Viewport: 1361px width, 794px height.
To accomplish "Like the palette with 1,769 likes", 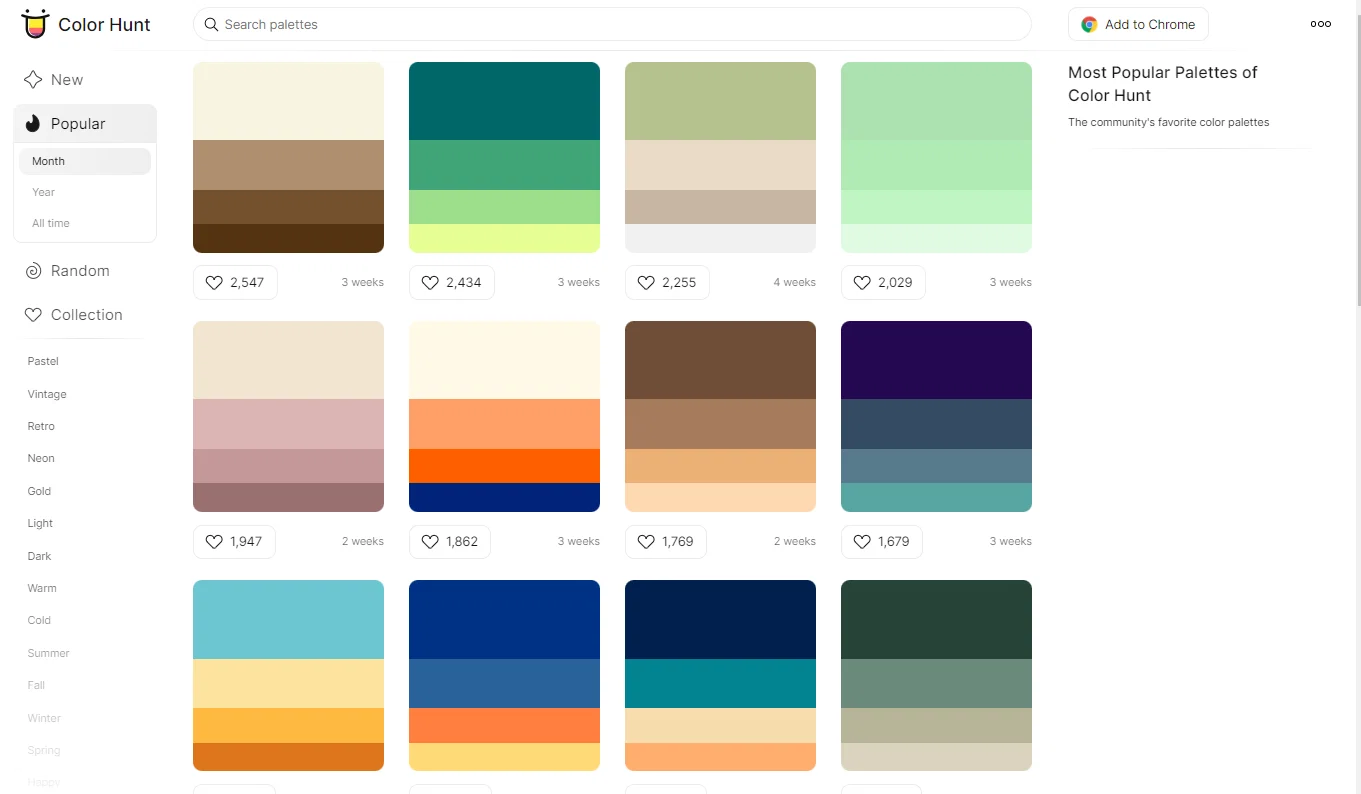I will coord(666,542).
